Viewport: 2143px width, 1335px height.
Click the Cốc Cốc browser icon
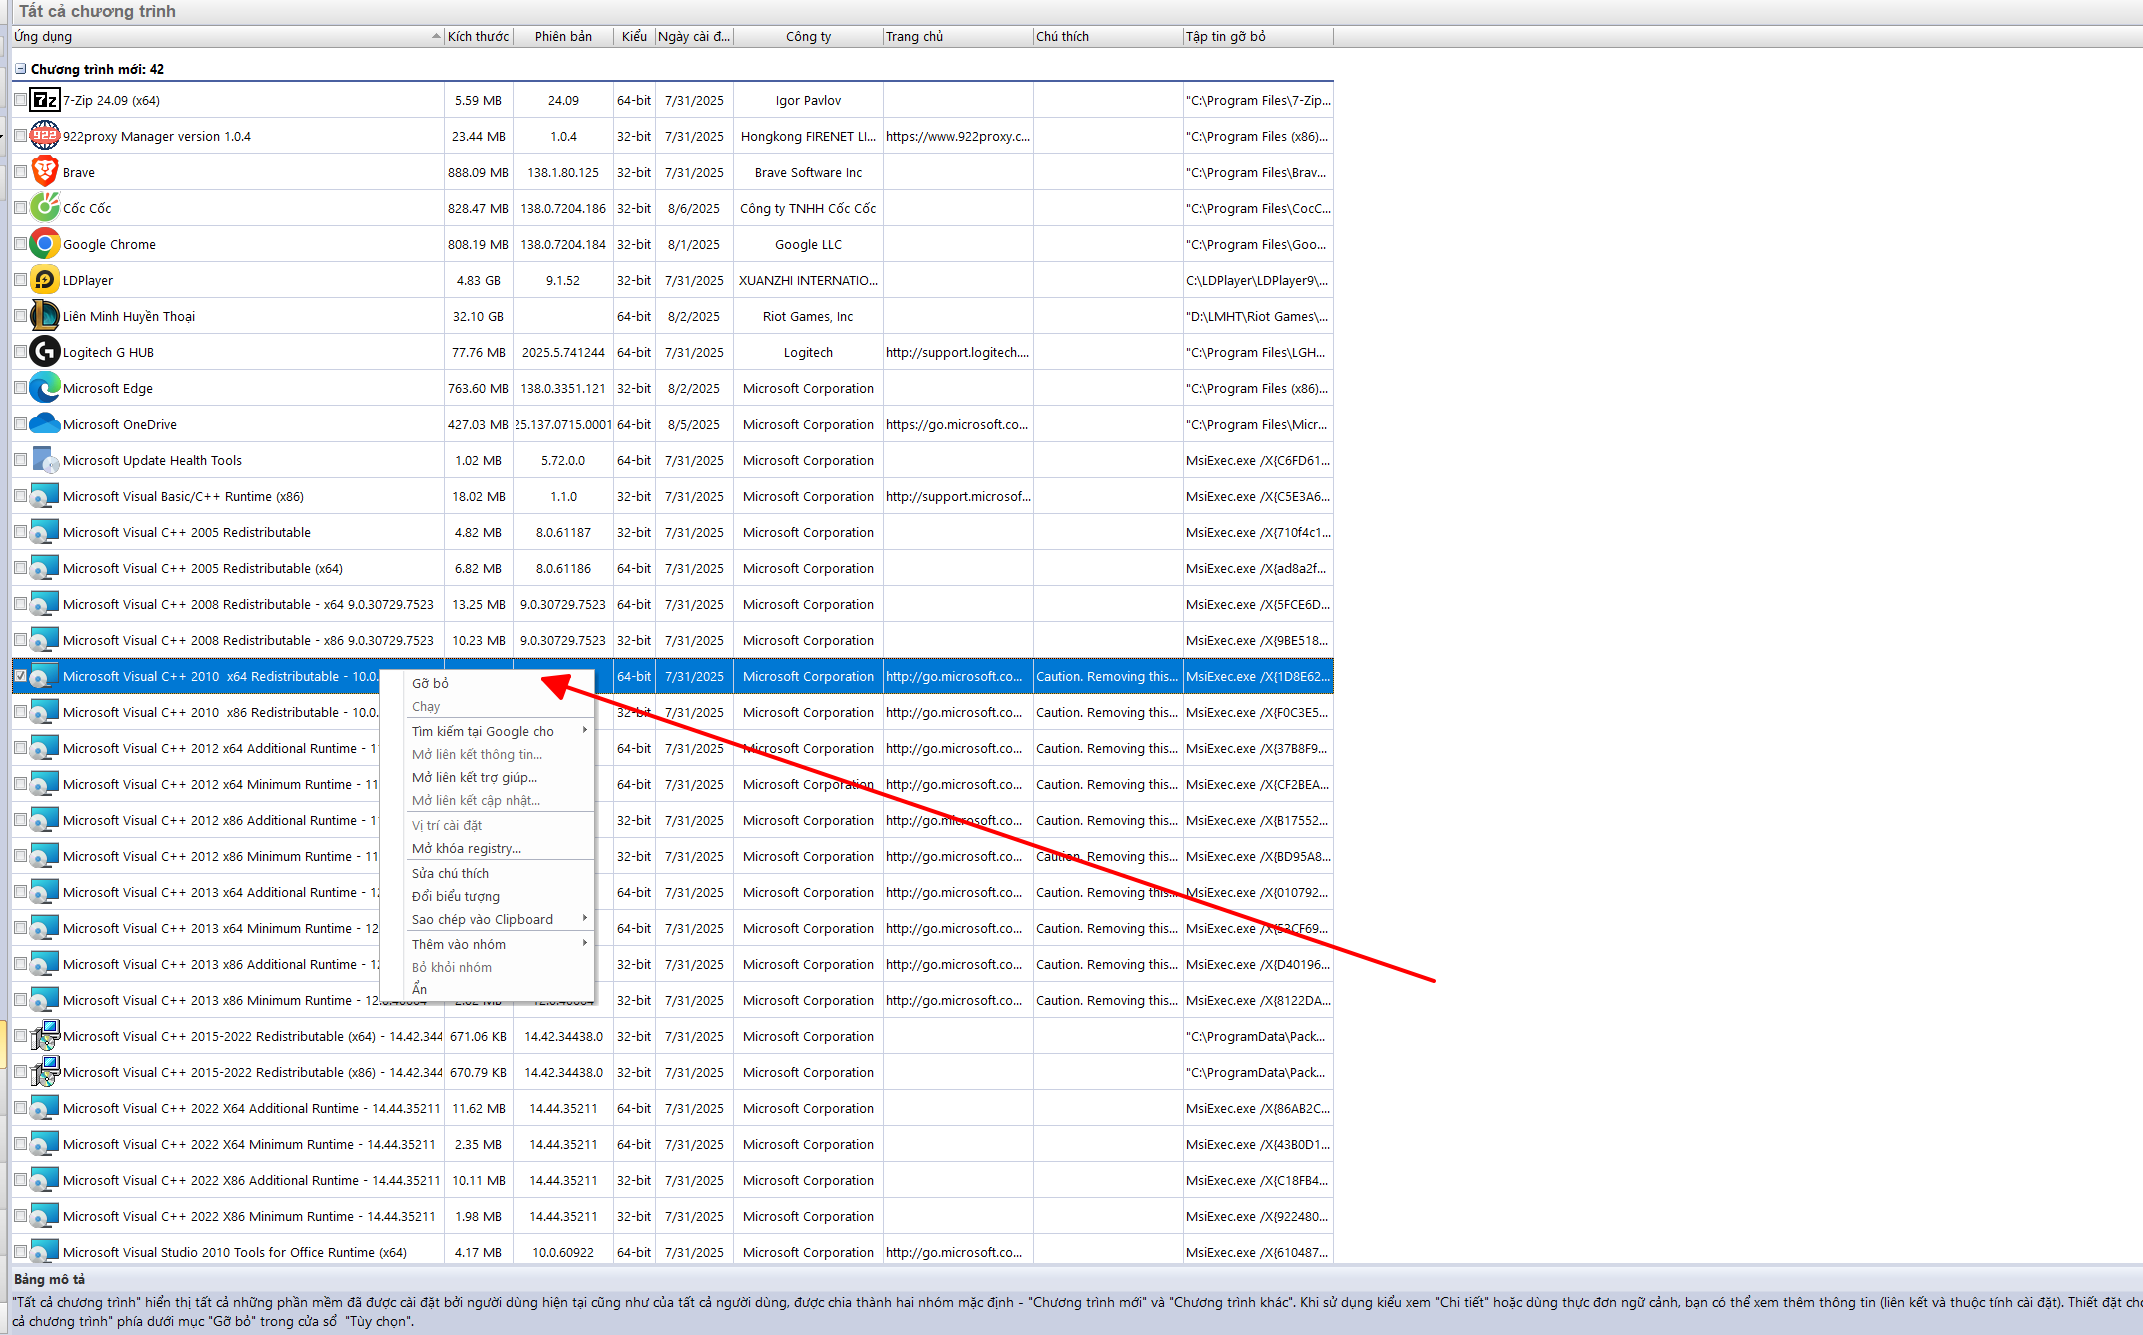pyautogui.click(x=44, y=208)
